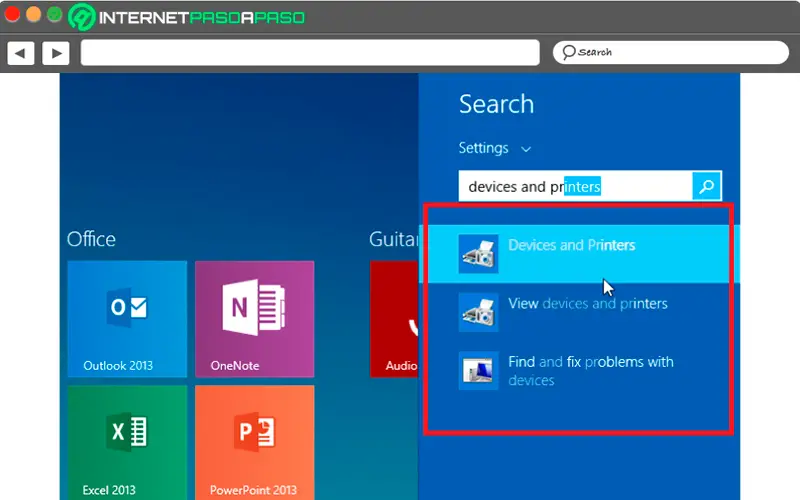The width and height of the screenshot is (800, 500).
Task: Open the Devices and Printers result
Action: pyautogui.click(x=579, y=254)
